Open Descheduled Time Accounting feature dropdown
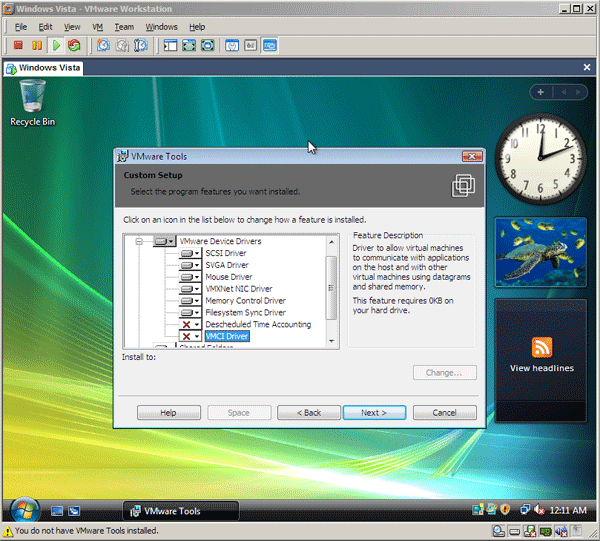The width and height of the screenshot is (600, 541). tap(190, 324)
